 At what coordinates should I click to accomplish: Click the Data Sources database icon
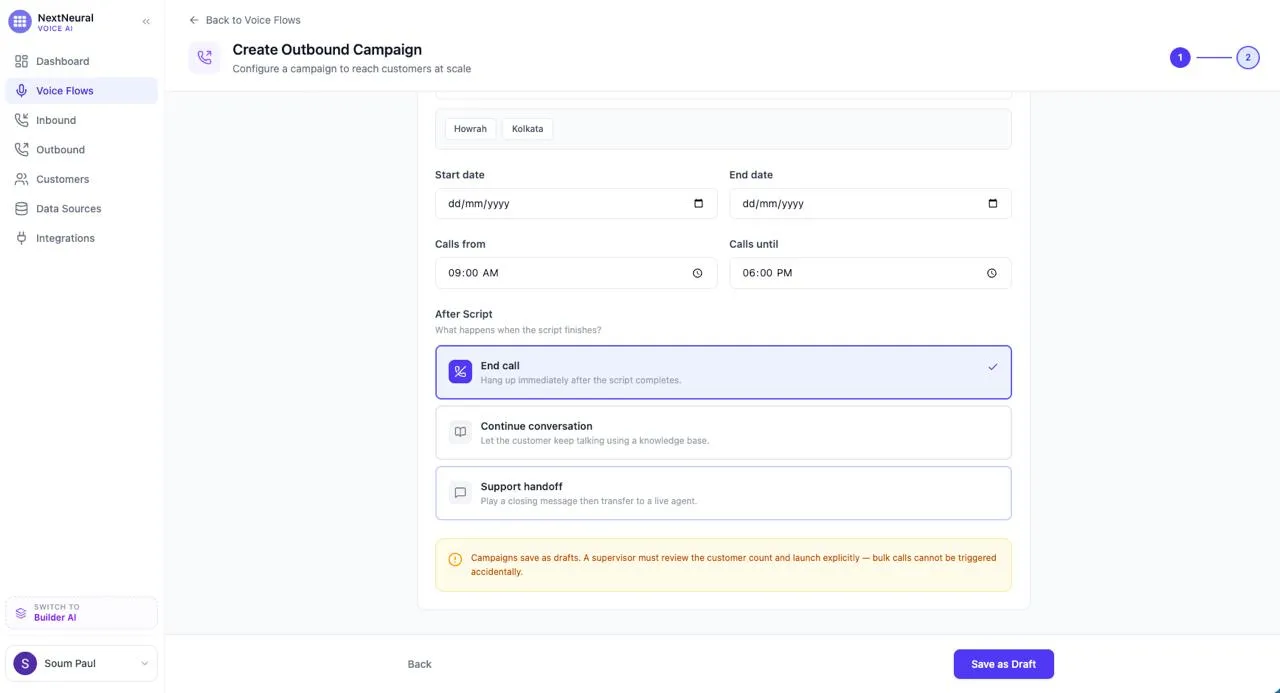click(x=22, y=209)
